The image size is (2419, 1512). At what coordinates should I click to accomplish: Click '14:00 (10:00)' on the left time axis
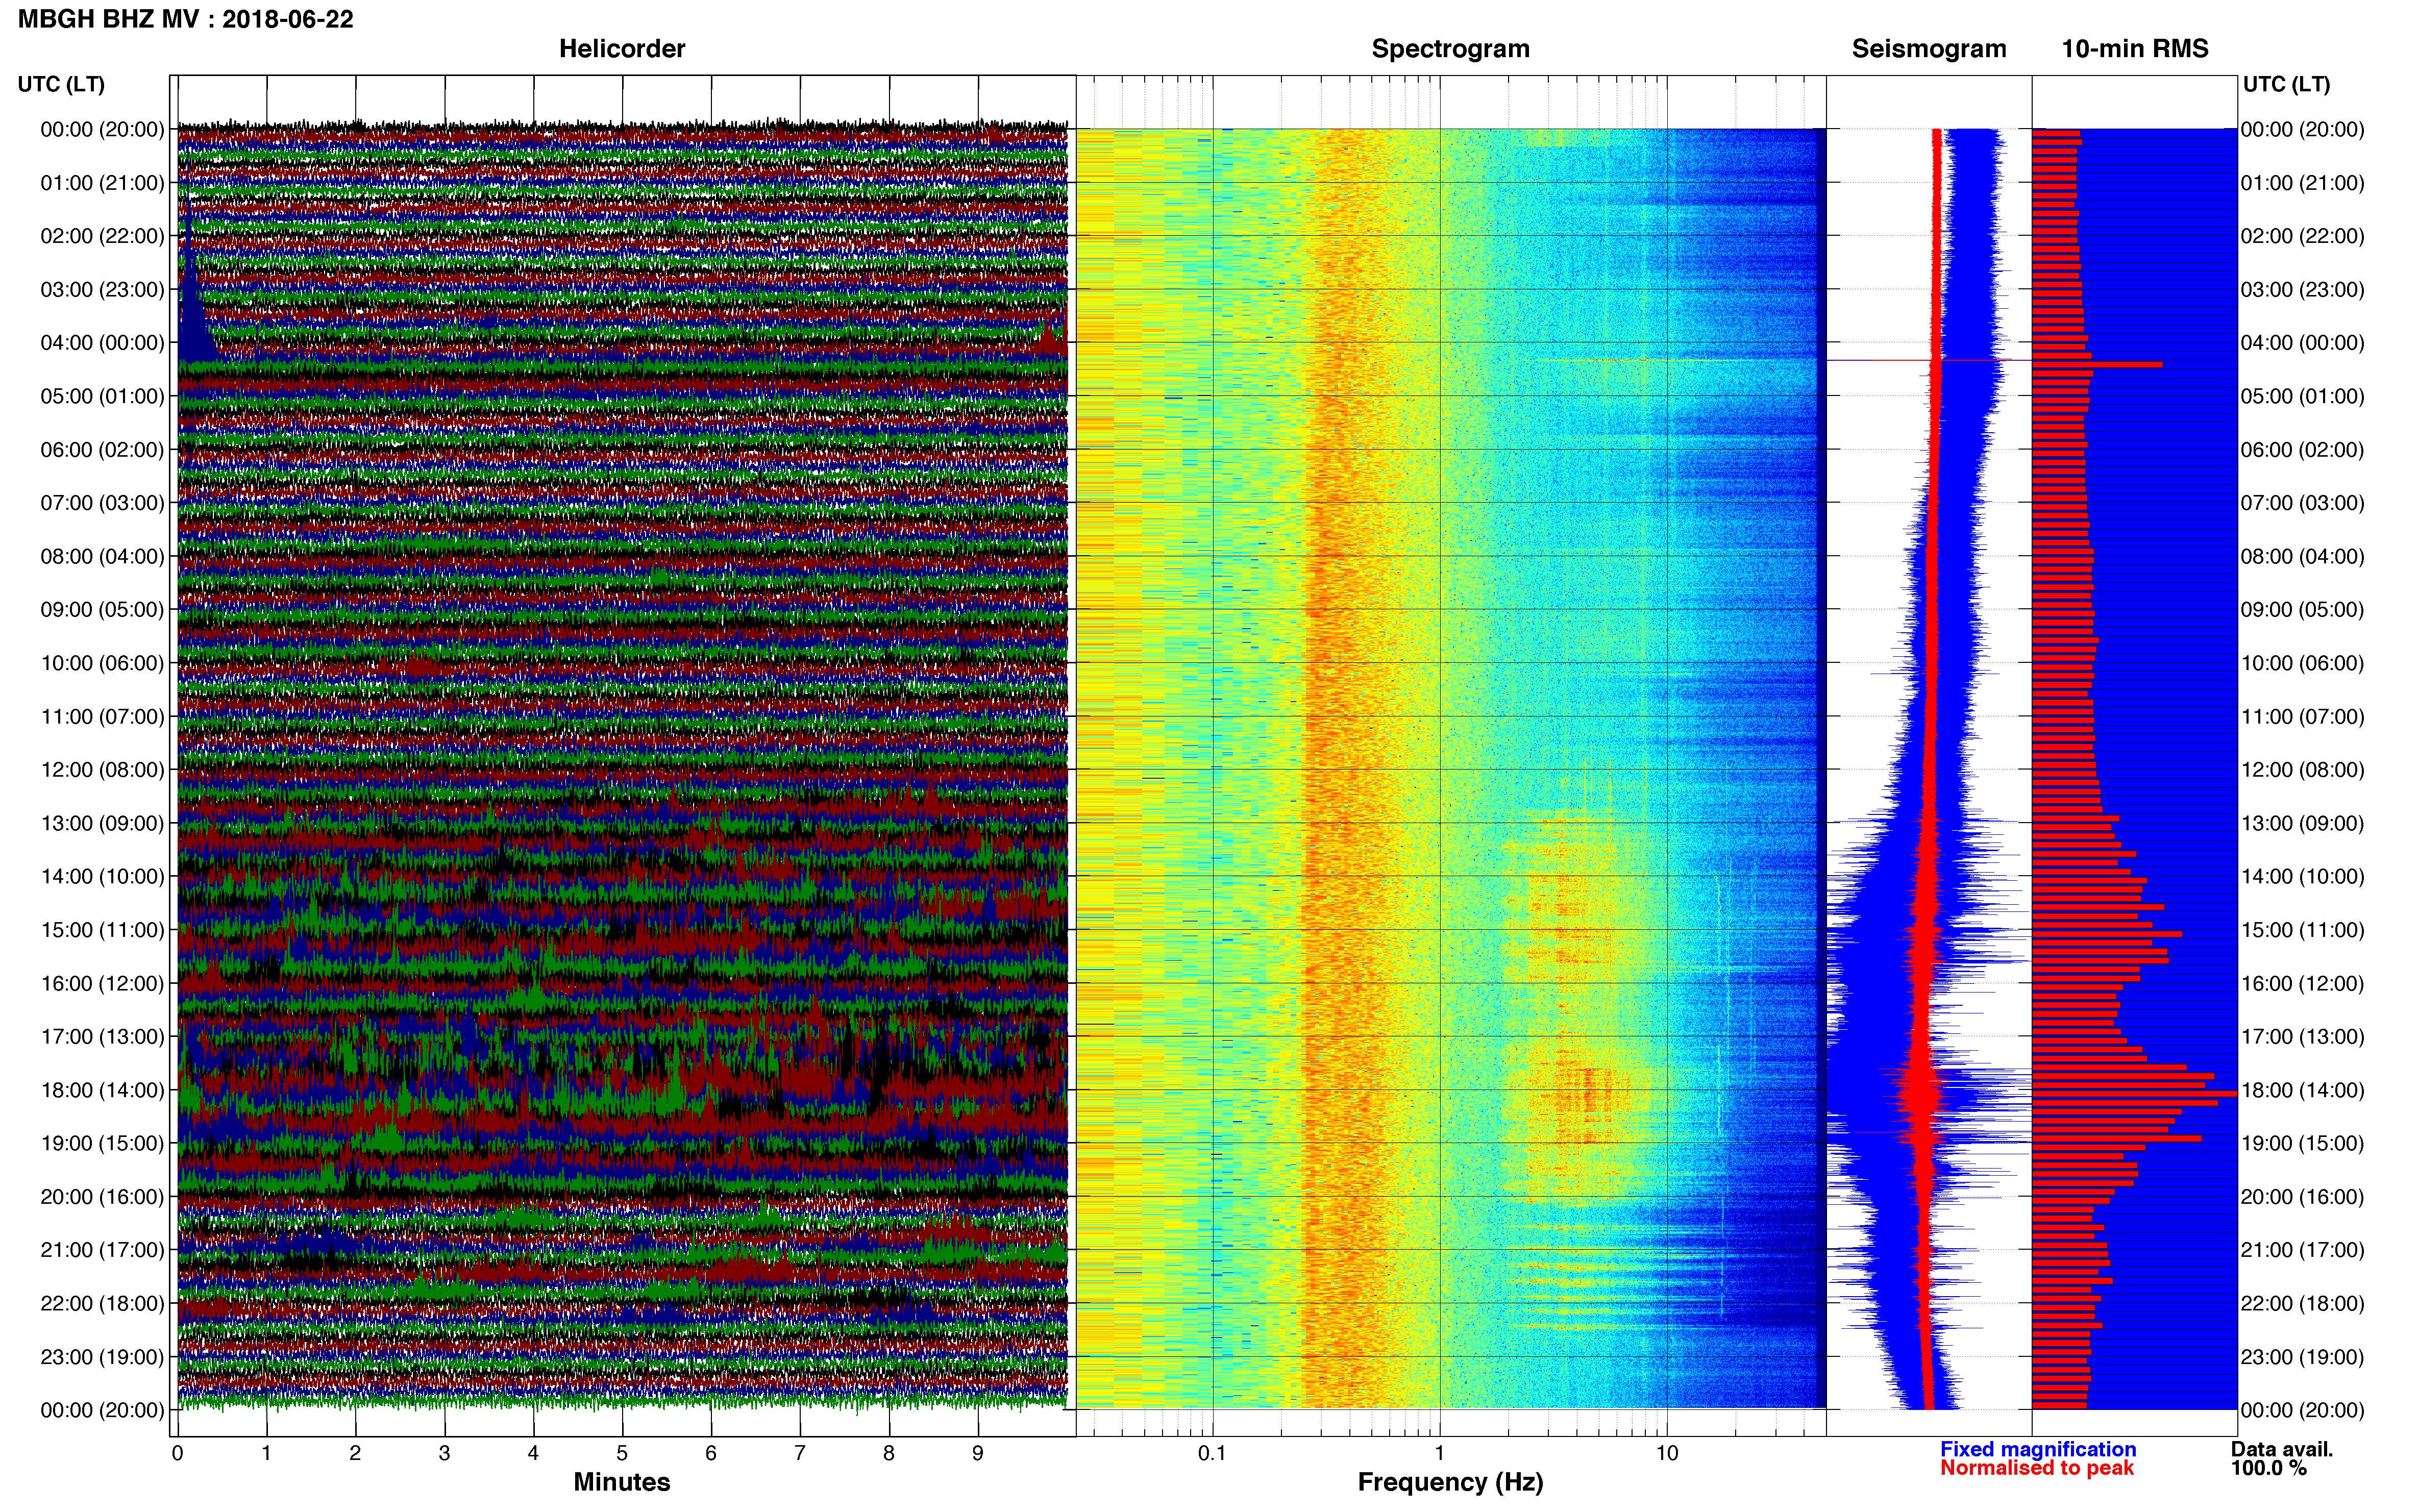pyautogui.click(x=102, y=877)
